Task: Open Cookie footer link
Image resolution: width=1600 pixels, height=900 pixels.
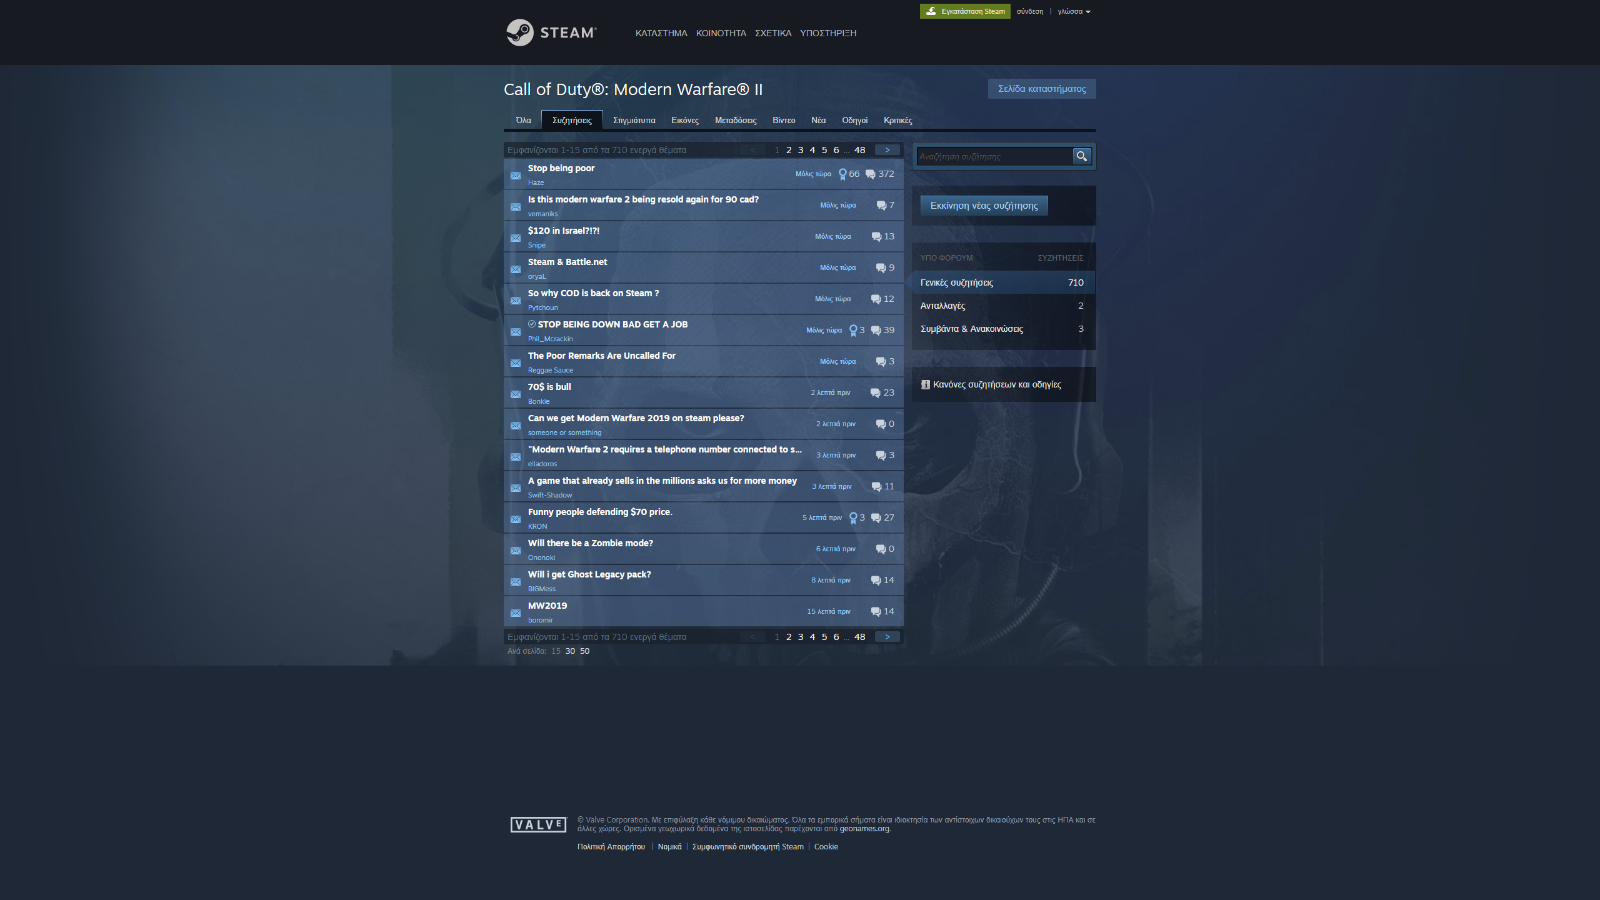Action: coord(826,847)
